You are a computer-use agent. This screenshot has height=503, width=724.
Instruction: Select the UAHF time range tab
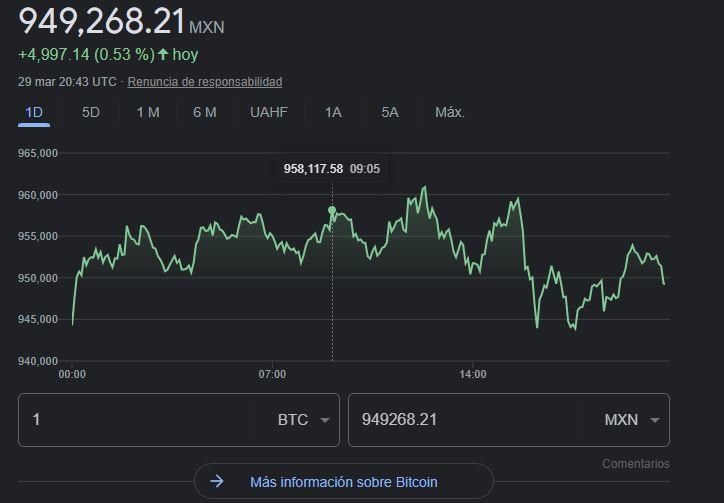269,112
